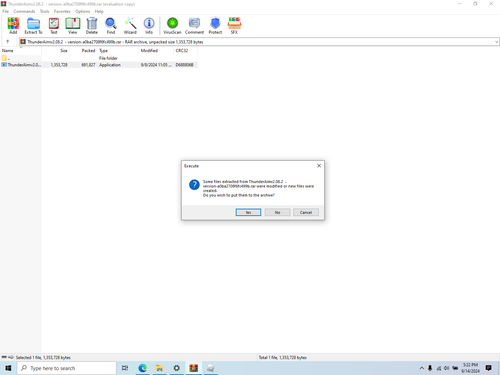Sort by the Packed column header

coord(84,51)
